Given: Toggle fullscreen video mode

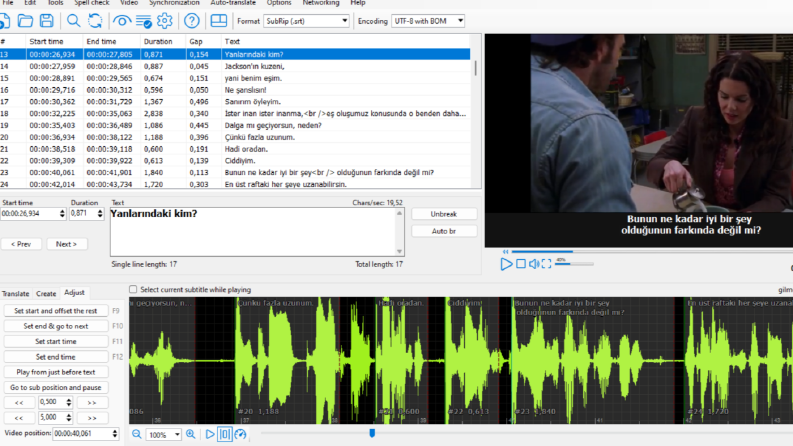Looking at the screenshot, I should pyautogui.click(x=546, y=264).
